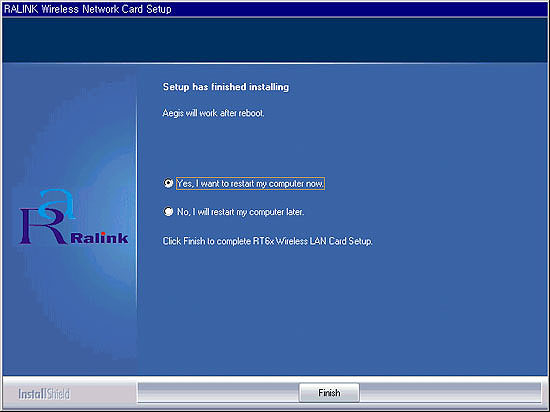The image size is (550, 412).
Task: Click the RALINK Wireless Network Card Setup title bar
Action: click(x=275, y=9)
